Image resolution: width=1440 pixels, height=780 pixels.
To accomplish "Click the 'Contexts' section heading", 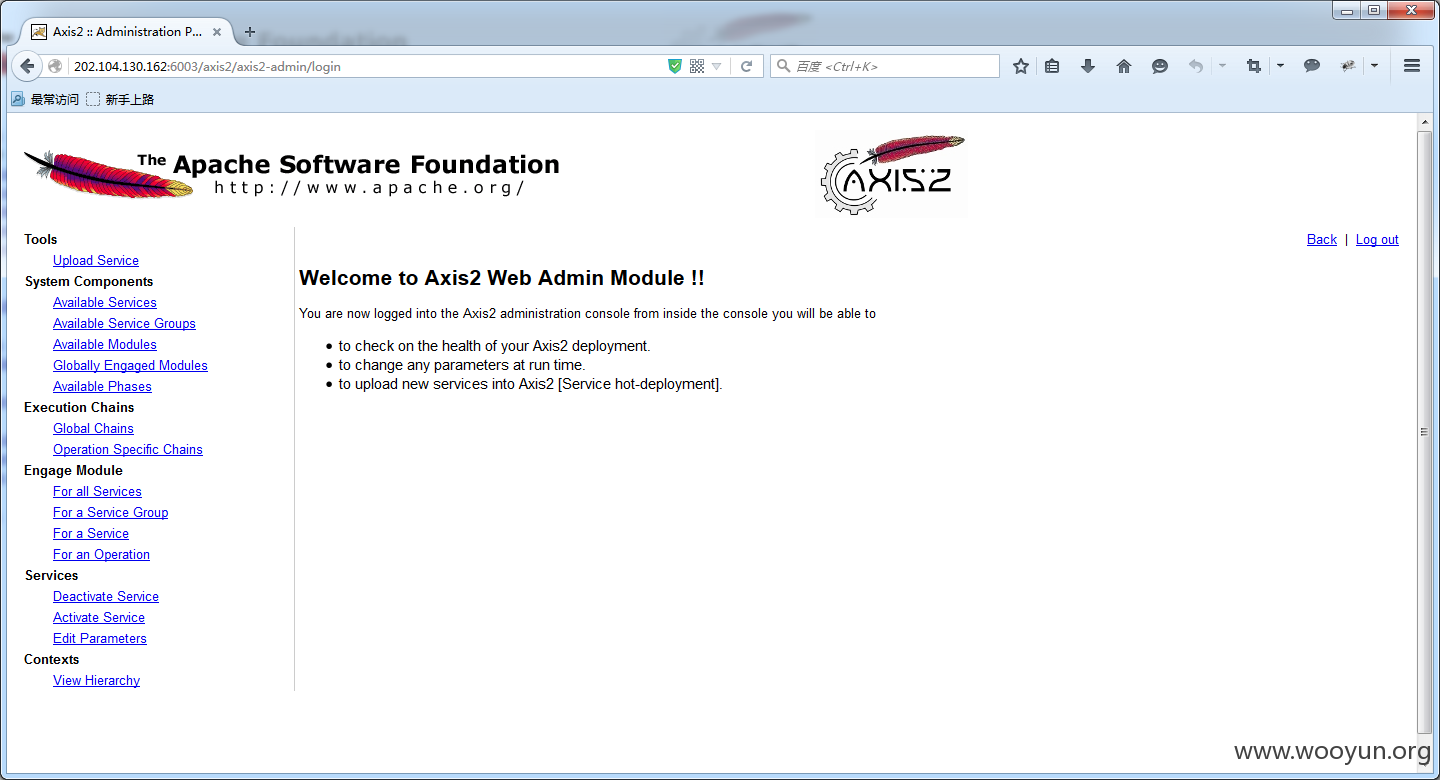I will click(x=52, y=659).
